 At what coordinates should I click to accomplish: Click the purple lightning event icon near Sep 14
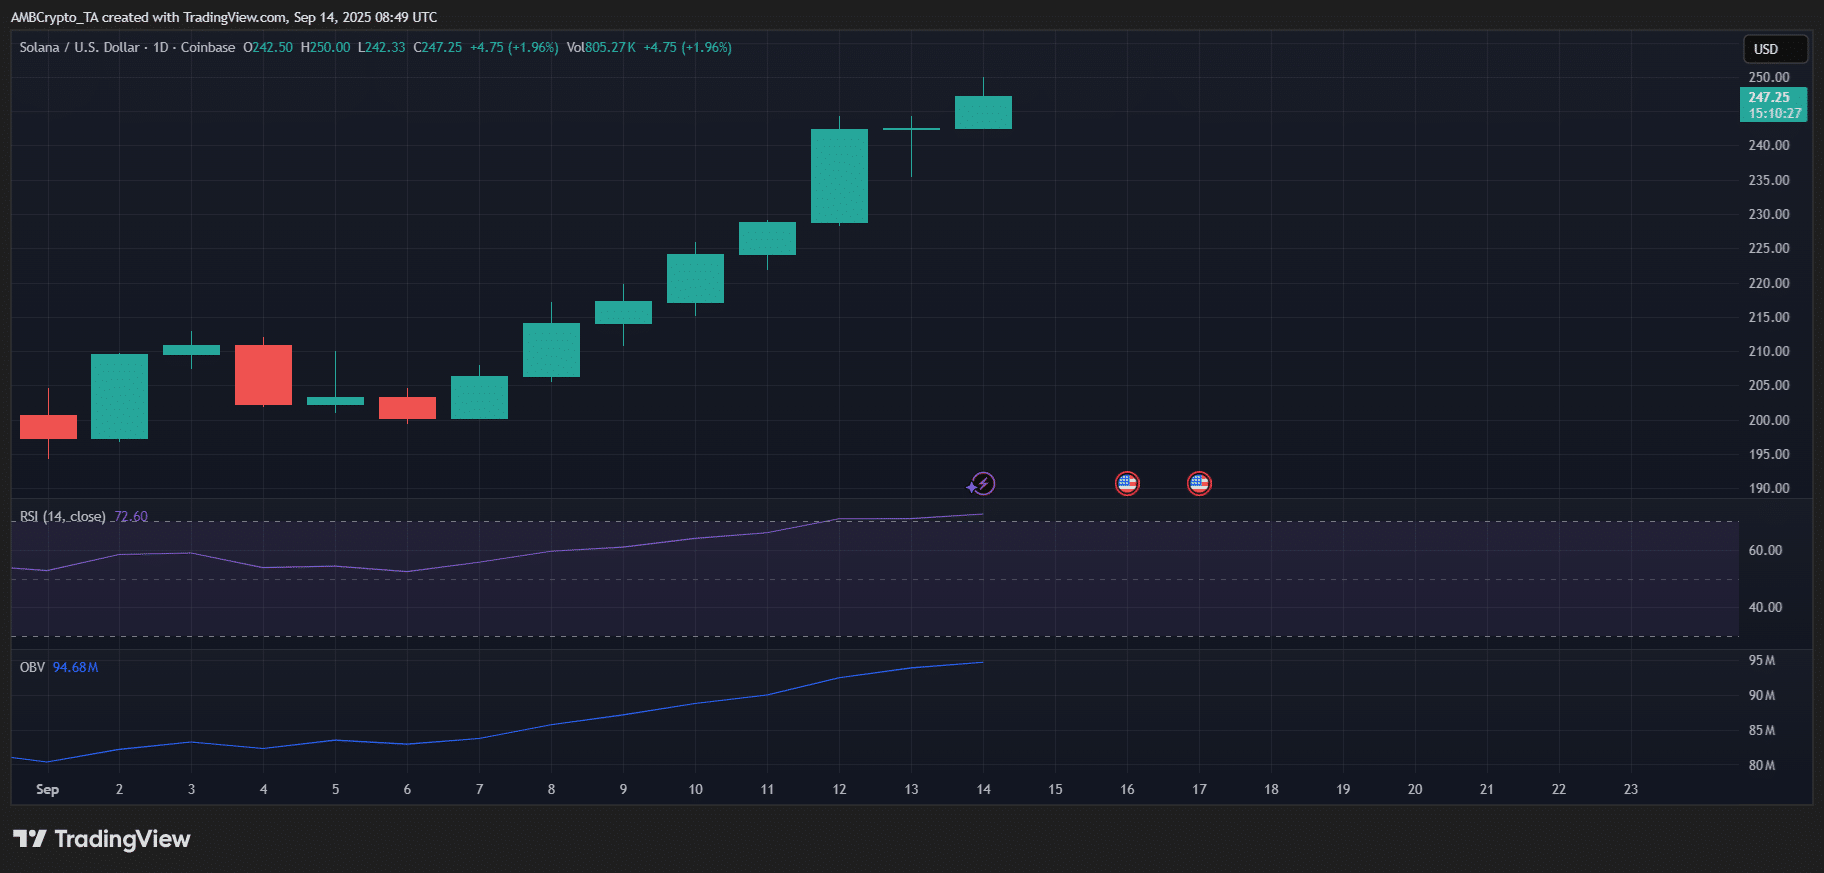coord(982,484)
